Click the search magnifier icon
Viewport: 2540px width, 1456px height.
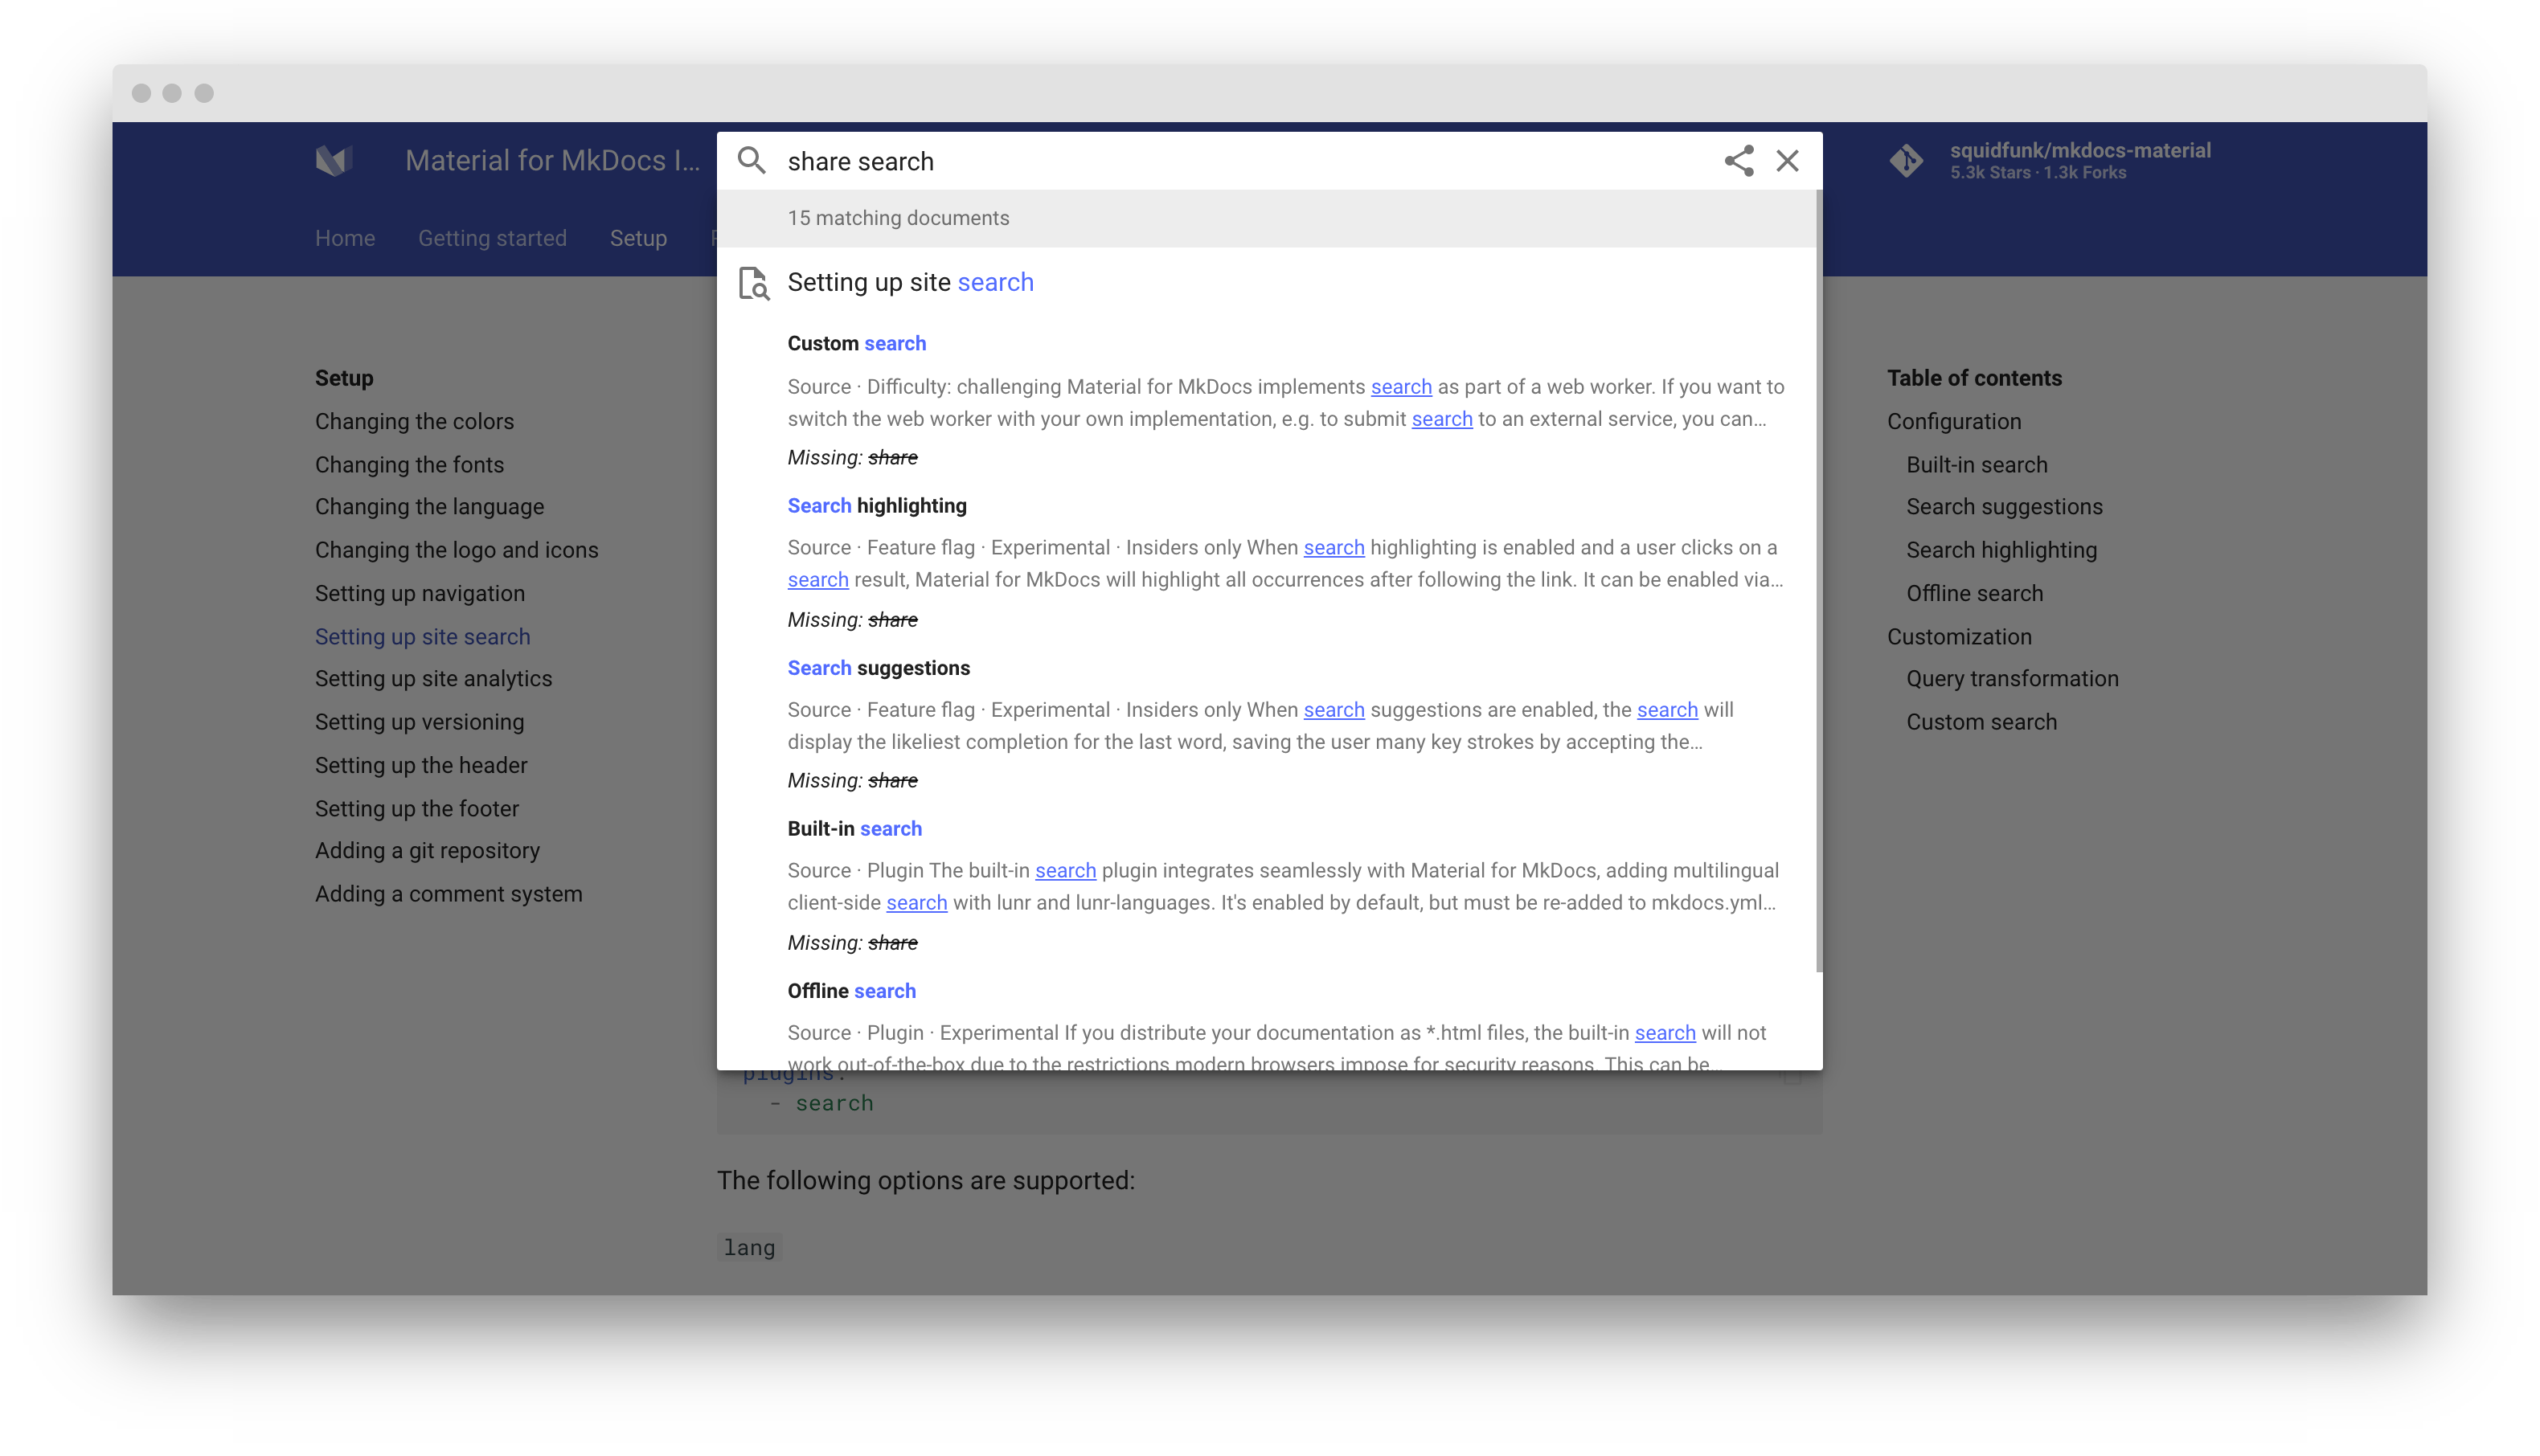pos(752,161)
